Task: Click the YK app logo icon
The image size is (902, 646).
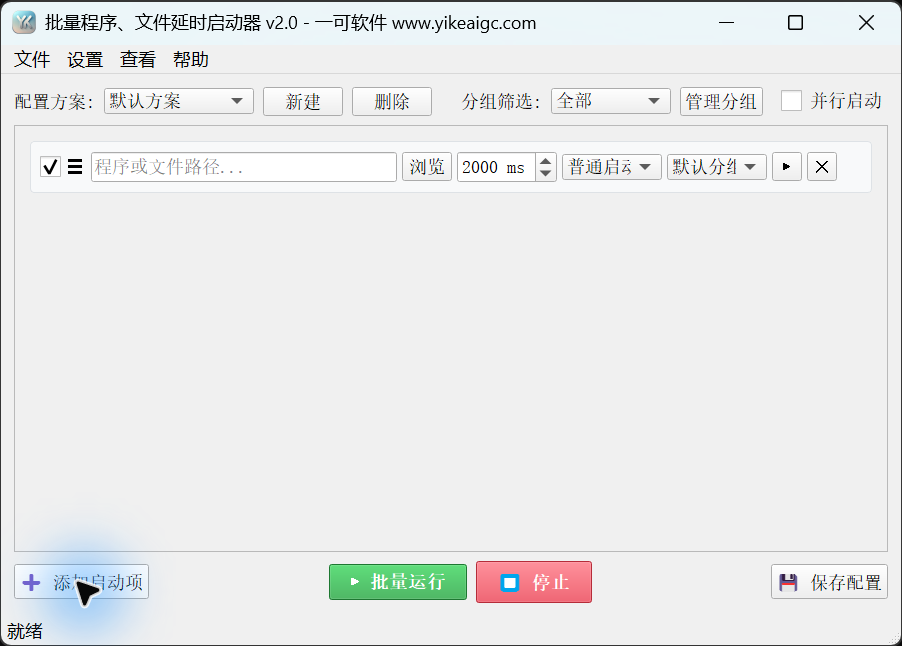Action: pos(24,23)
